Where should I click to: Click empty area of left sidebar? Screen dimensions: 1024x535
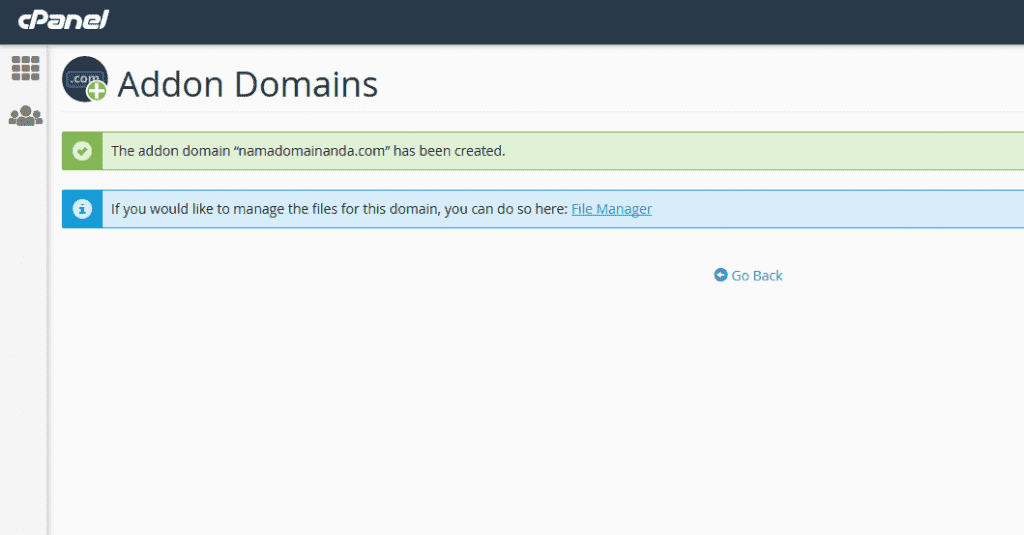[24, 327]
